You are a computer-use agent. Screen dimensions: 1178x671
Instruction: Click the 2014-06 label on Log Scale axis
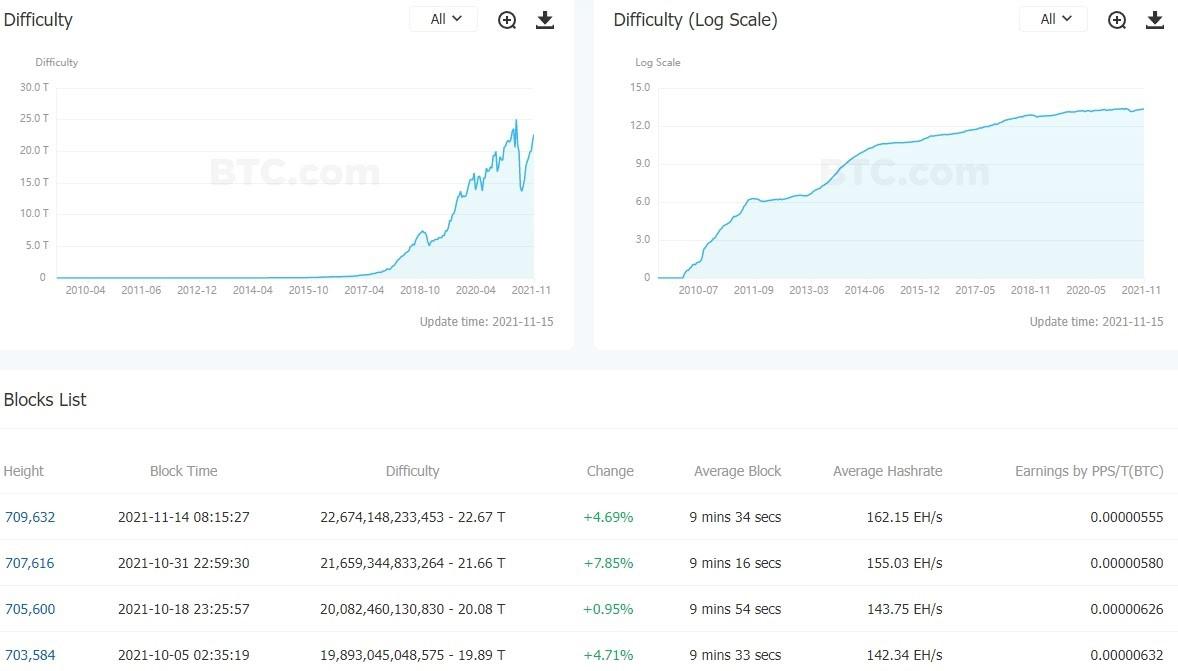(865, 290)
